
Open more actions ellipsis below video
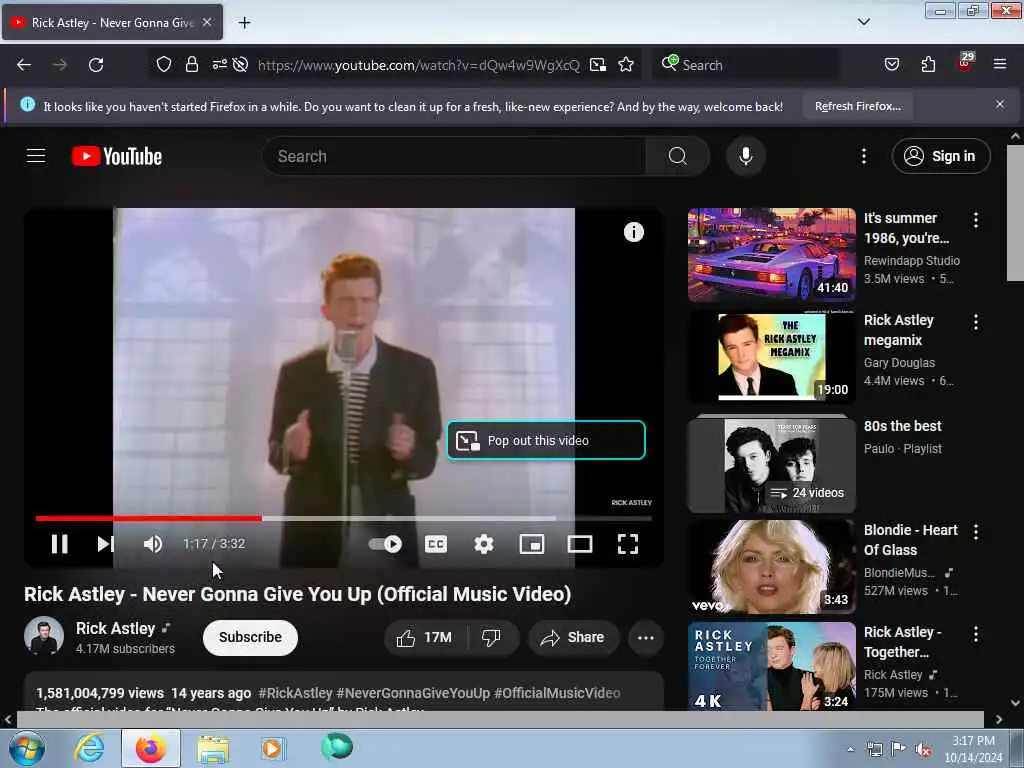point(646,637)
